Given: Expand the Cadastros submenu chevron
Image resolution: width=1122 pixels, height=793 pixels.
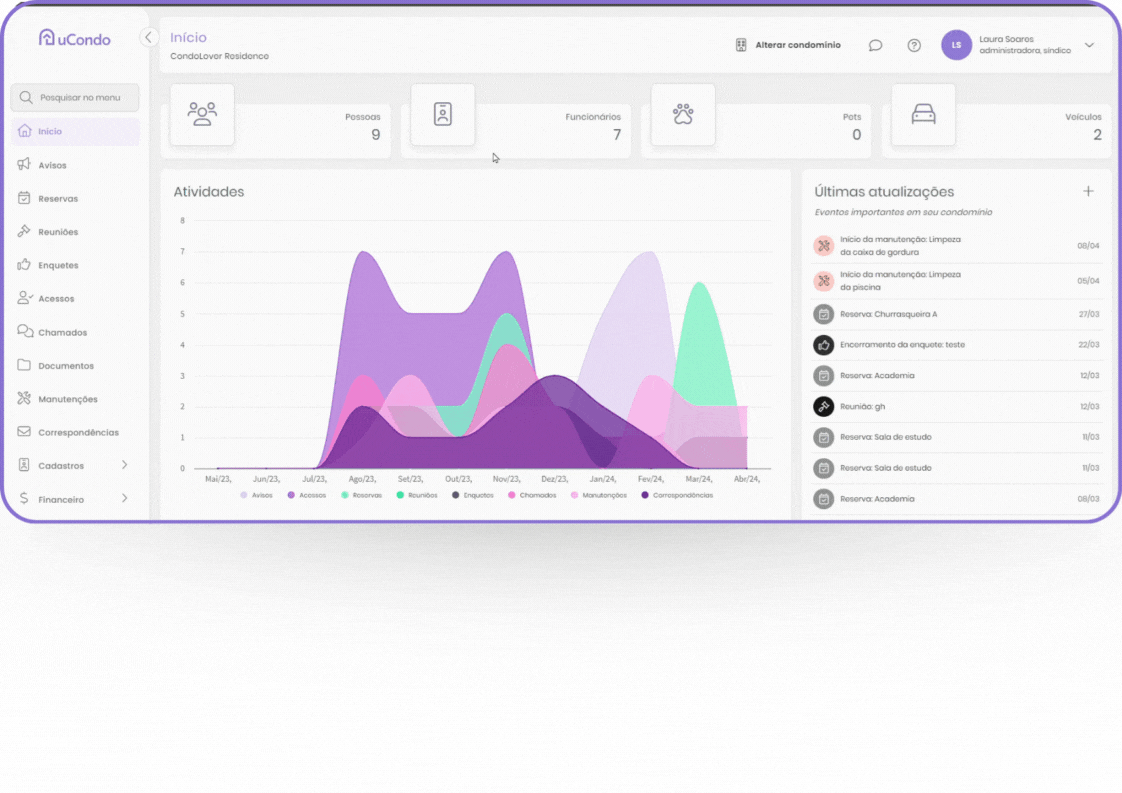Looking at the screenshot, I should [125, 465].
